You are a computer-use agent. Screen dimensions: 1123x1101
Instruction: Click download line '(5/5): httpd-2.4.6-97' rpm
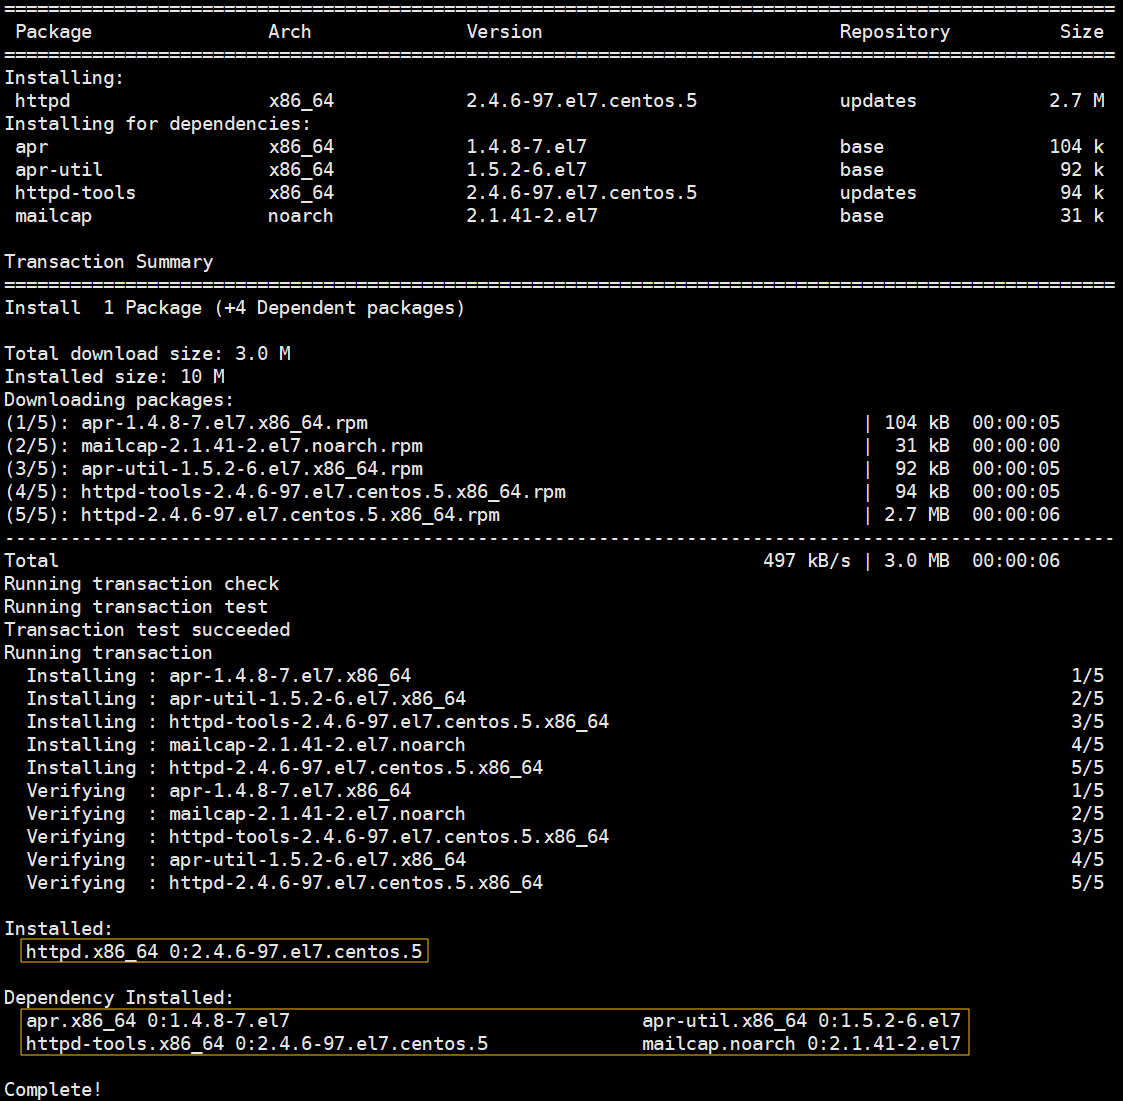[x=252, y=514]
